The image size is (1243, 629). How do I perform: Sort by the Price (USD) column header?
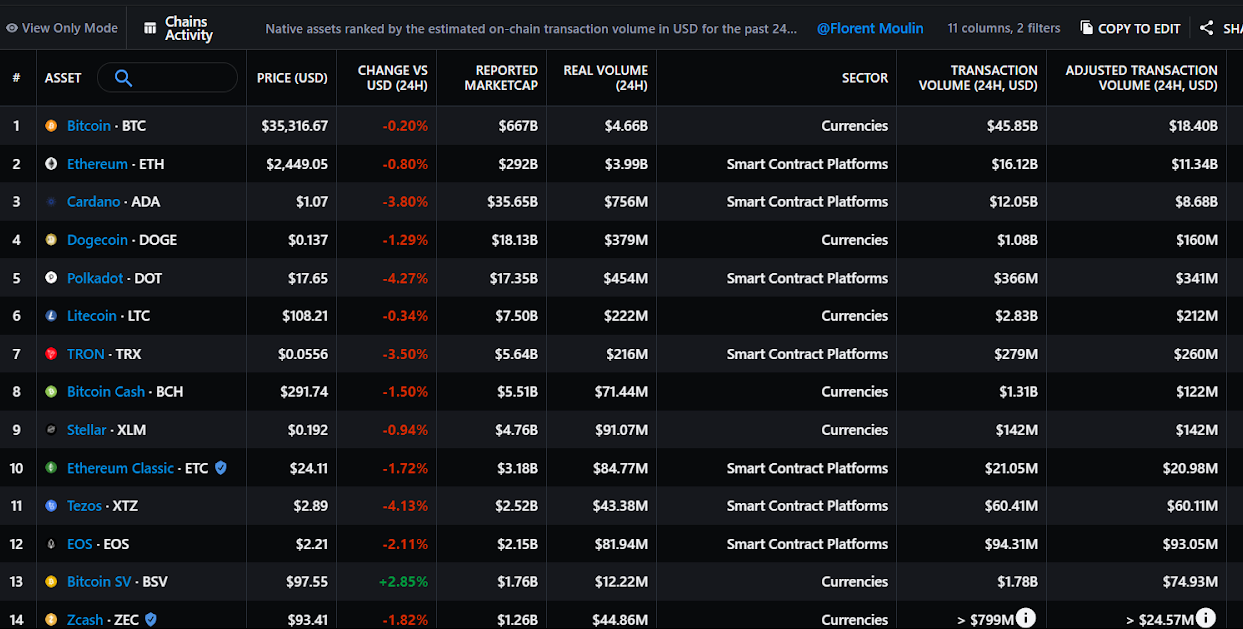click(292, 78)
